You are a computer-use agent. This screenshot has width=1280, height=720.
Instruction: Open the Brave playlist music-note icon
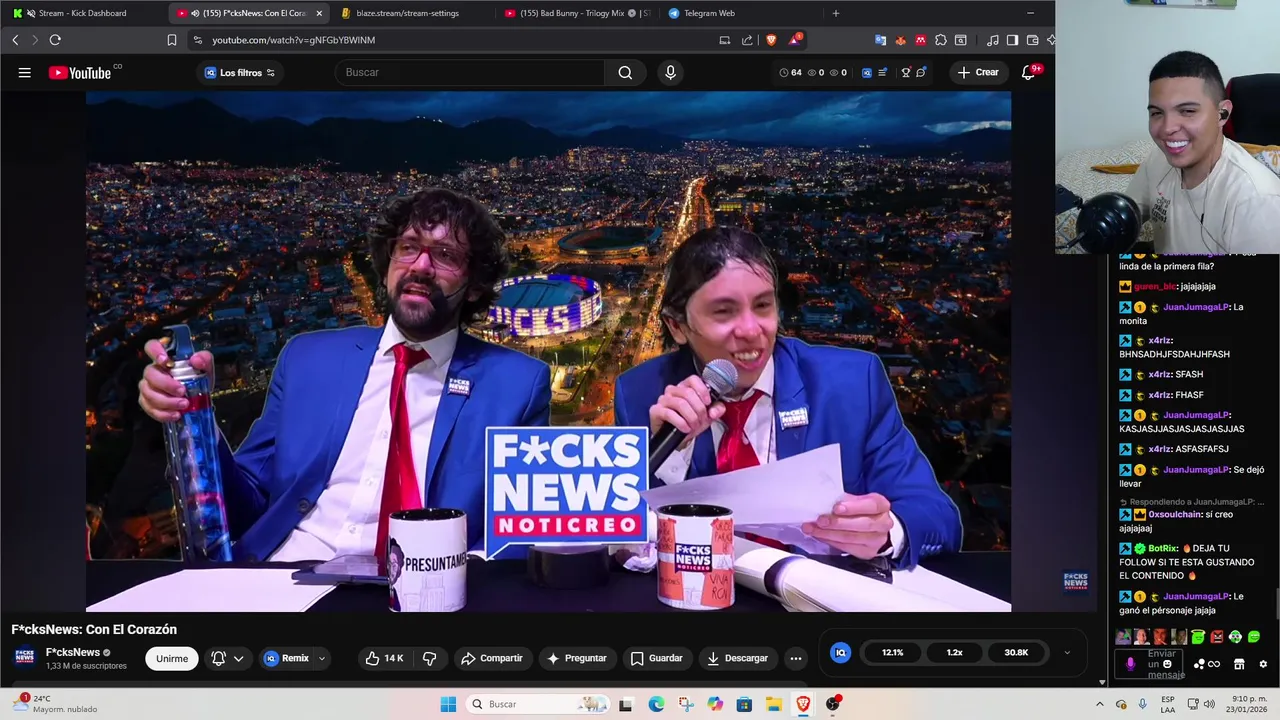[x=992, y=40]
